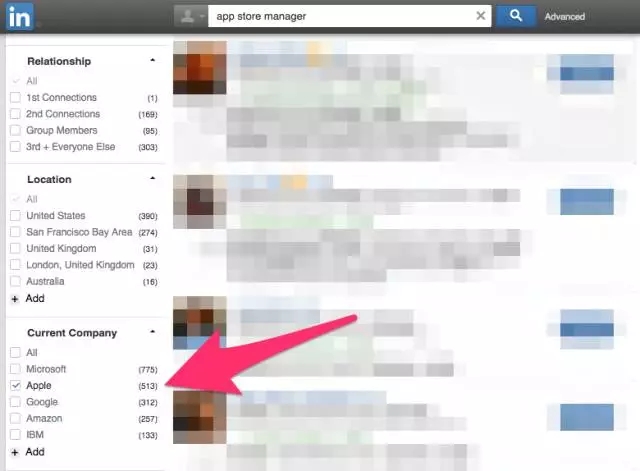640x471 pixels.
Task: Tick the Microsoft company checkbox
Action: (15, 369)
